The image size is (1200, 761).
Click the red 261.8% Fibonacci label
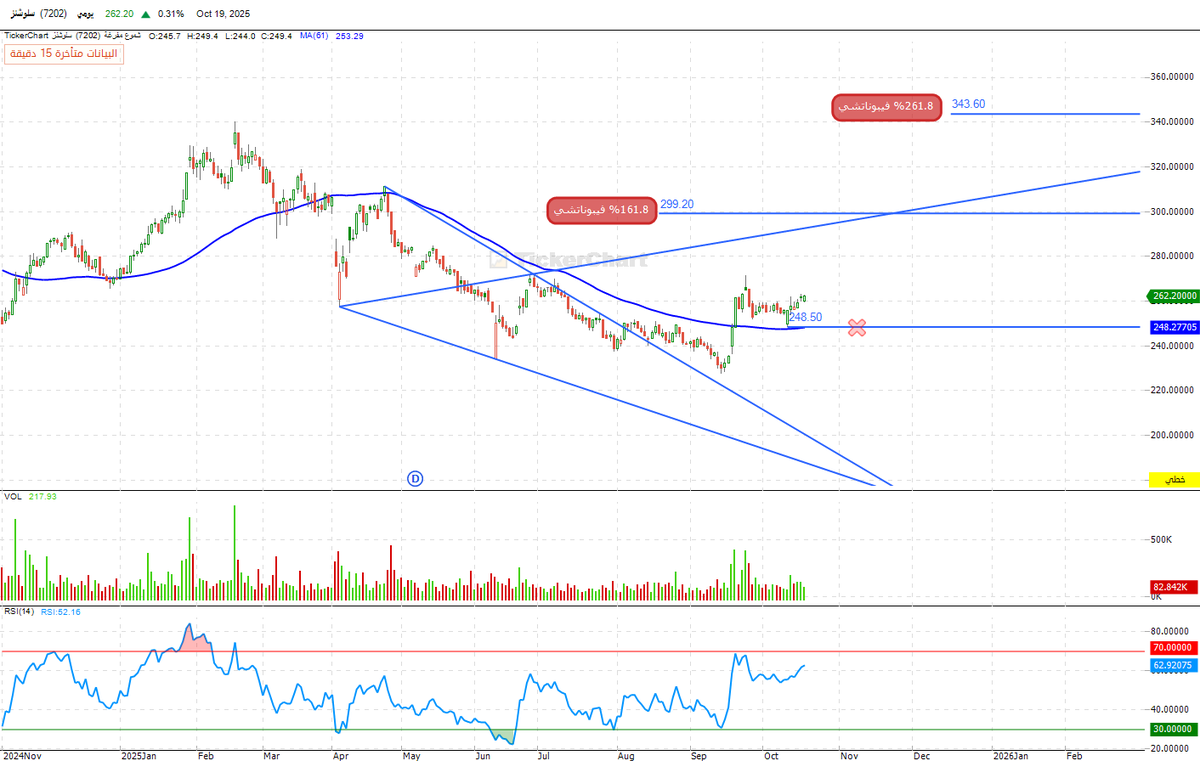click(x=887, y=107)
